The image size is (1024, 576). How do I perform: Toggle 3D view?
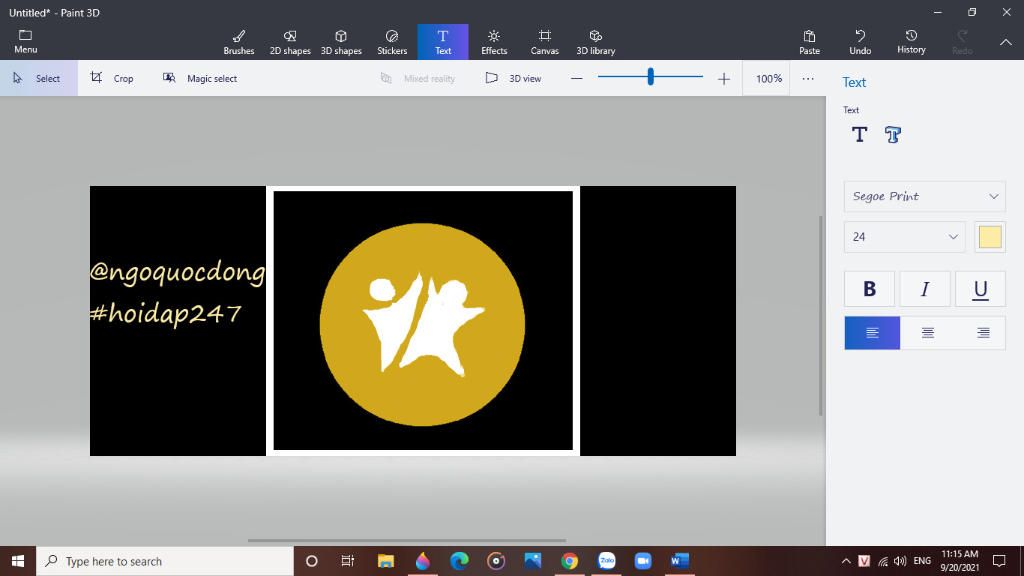513,78
